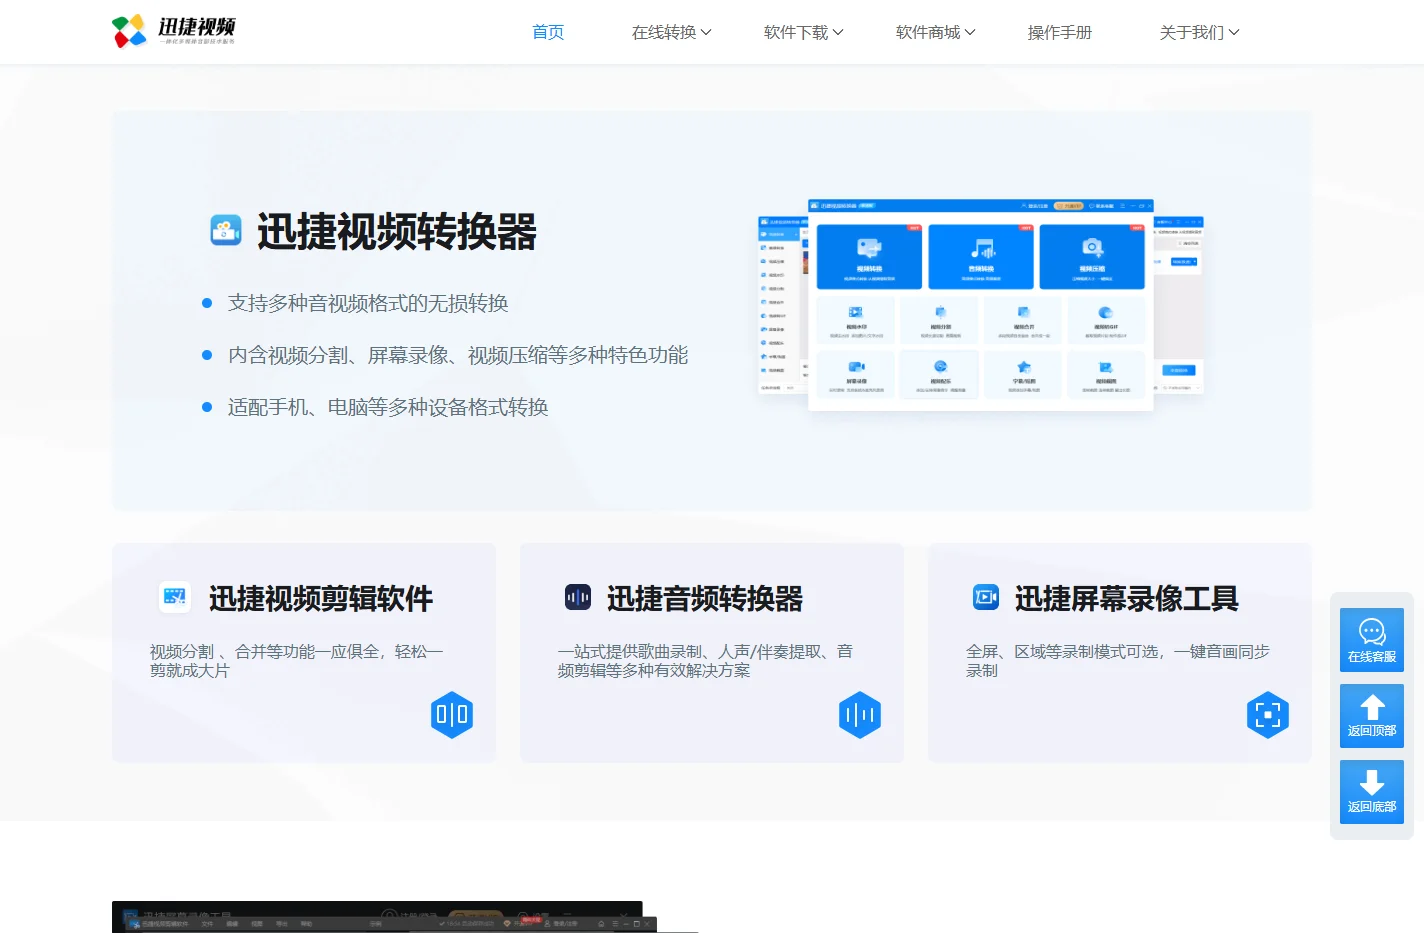The image size is (1424, 933).
Task: Click text 支持多种音视频格式的无损转换
Action: (368, 303)
